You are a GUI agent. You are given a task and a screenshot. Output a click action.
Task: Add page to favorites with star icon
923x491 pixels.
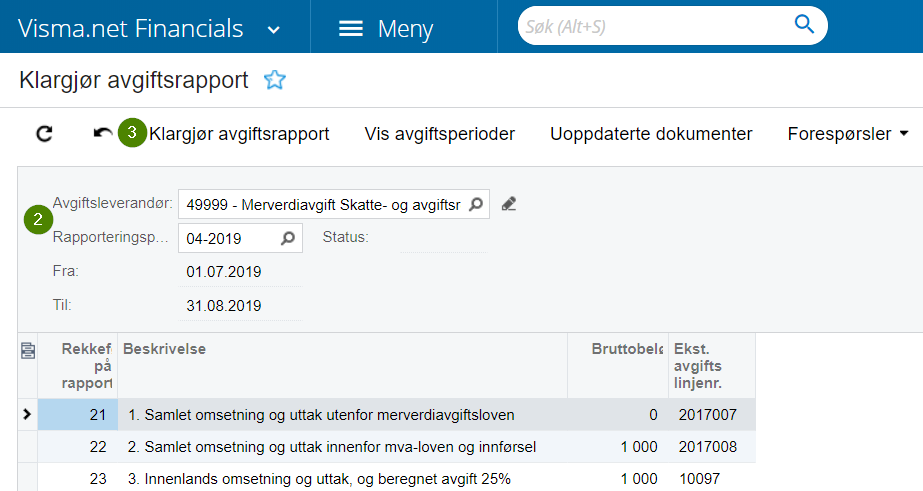[x=275, y=79]
